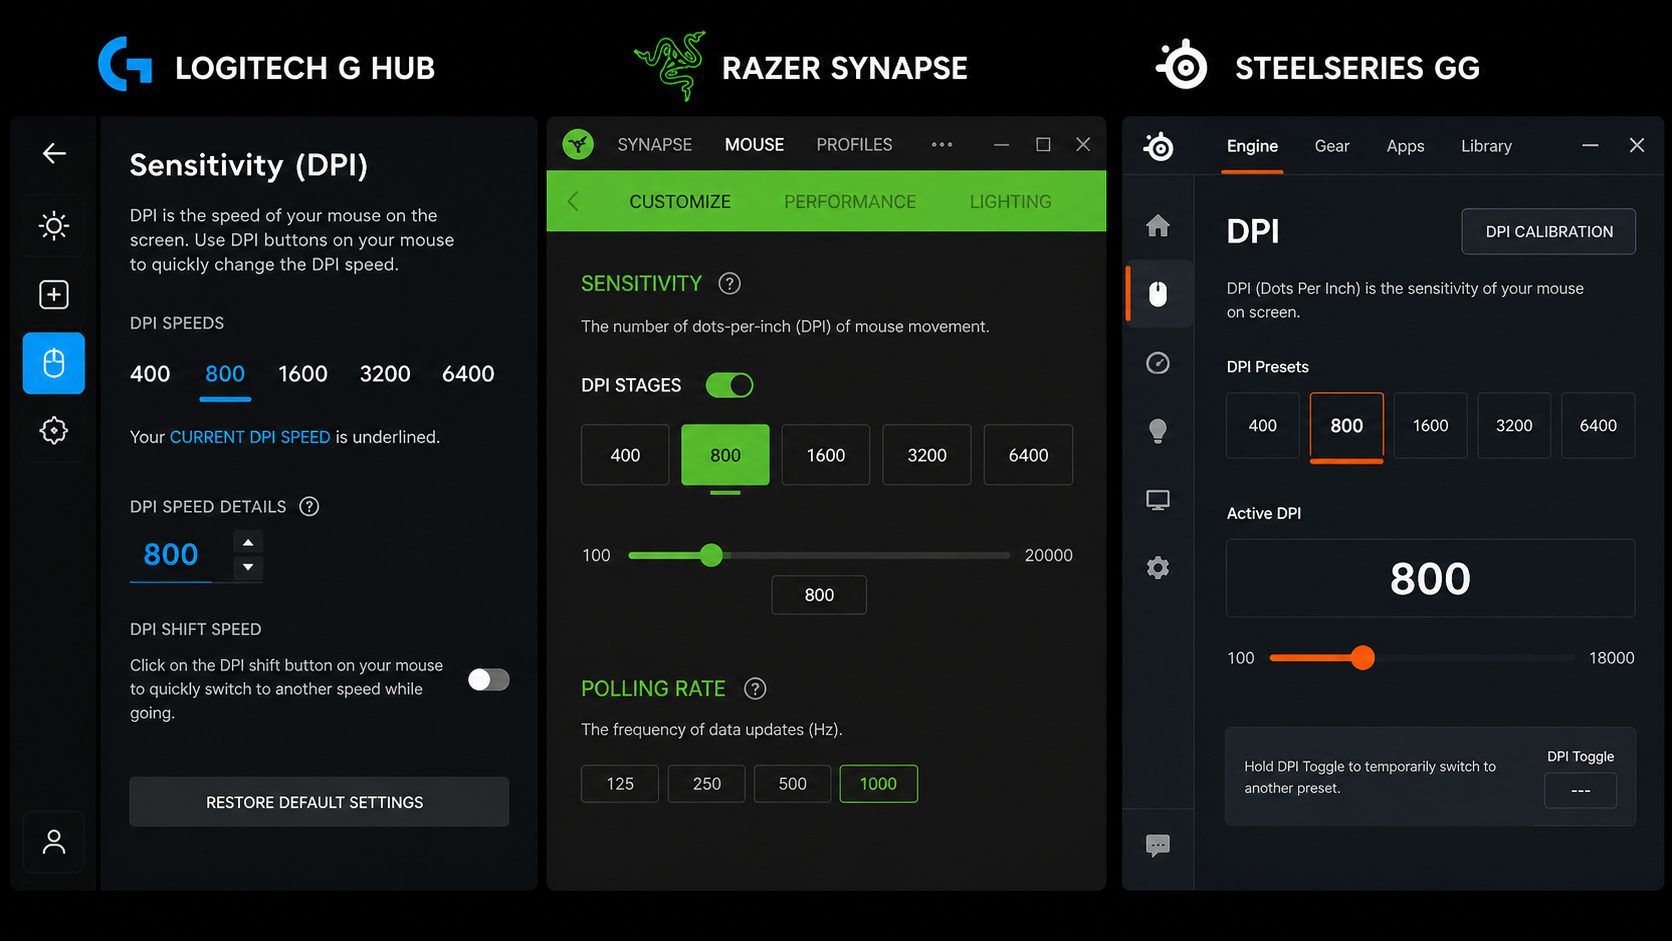Open SteelSeries Library tab
This screenshot has width=1672, height=941.
1486,146
